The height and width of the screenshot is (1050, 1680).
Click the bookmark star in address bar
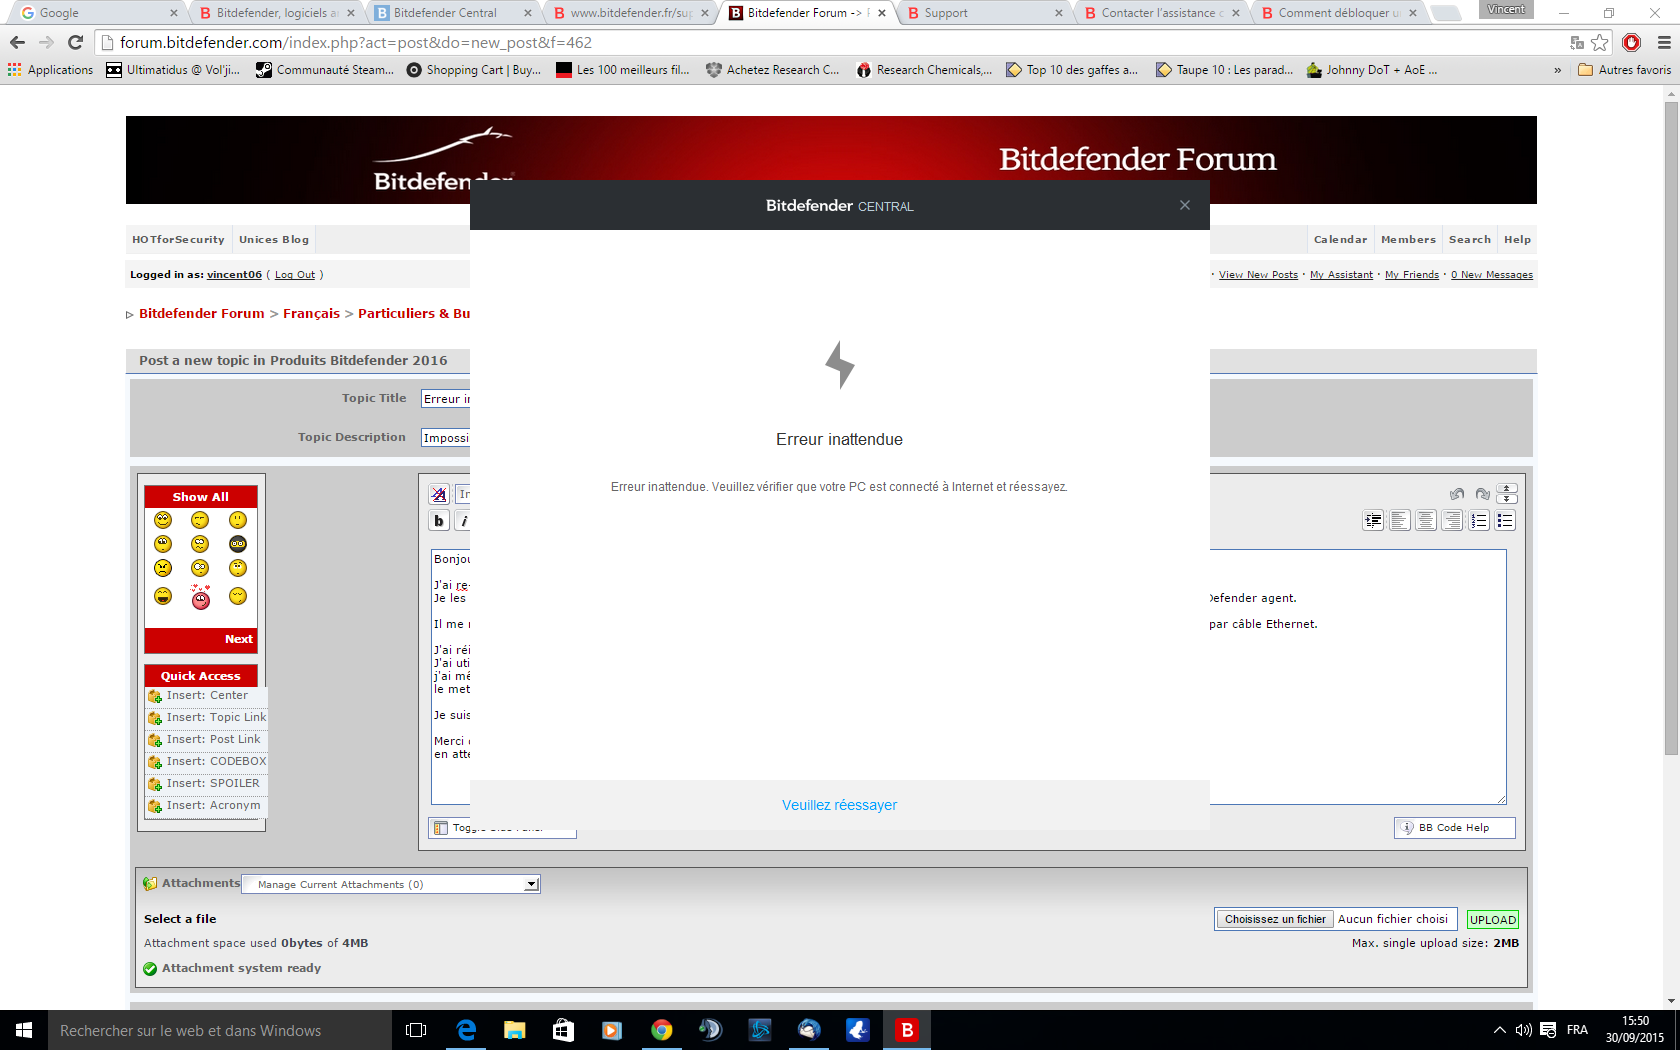(1600, 43)
